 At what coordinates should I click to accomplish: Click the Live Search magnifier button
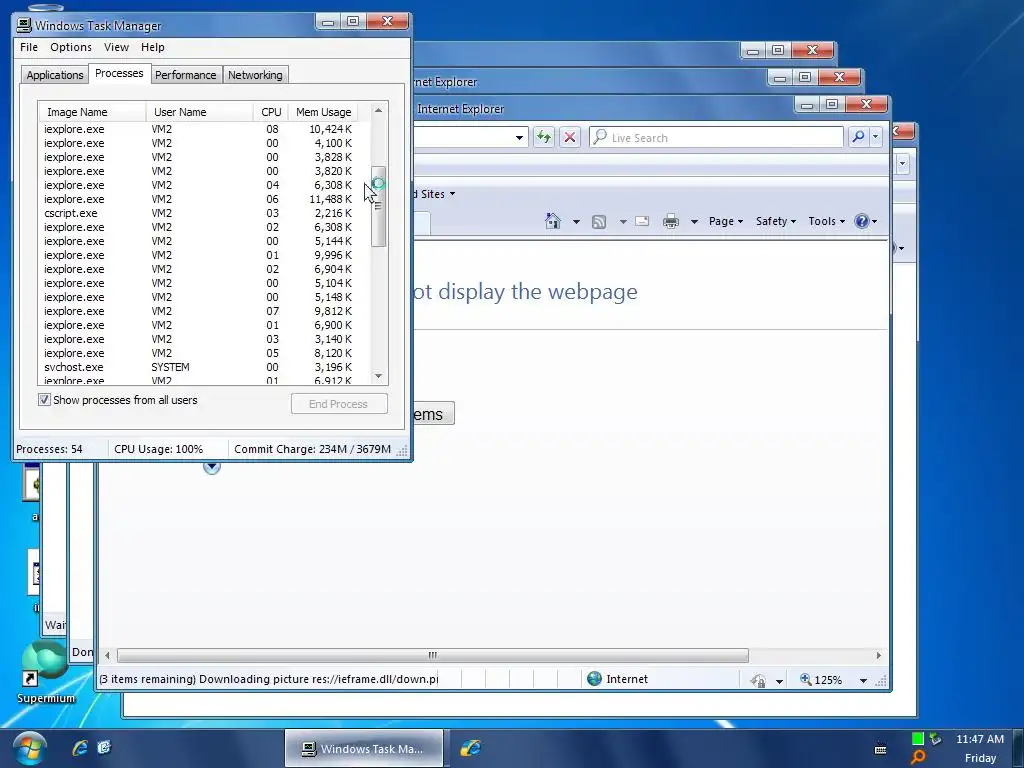[858, 137]
